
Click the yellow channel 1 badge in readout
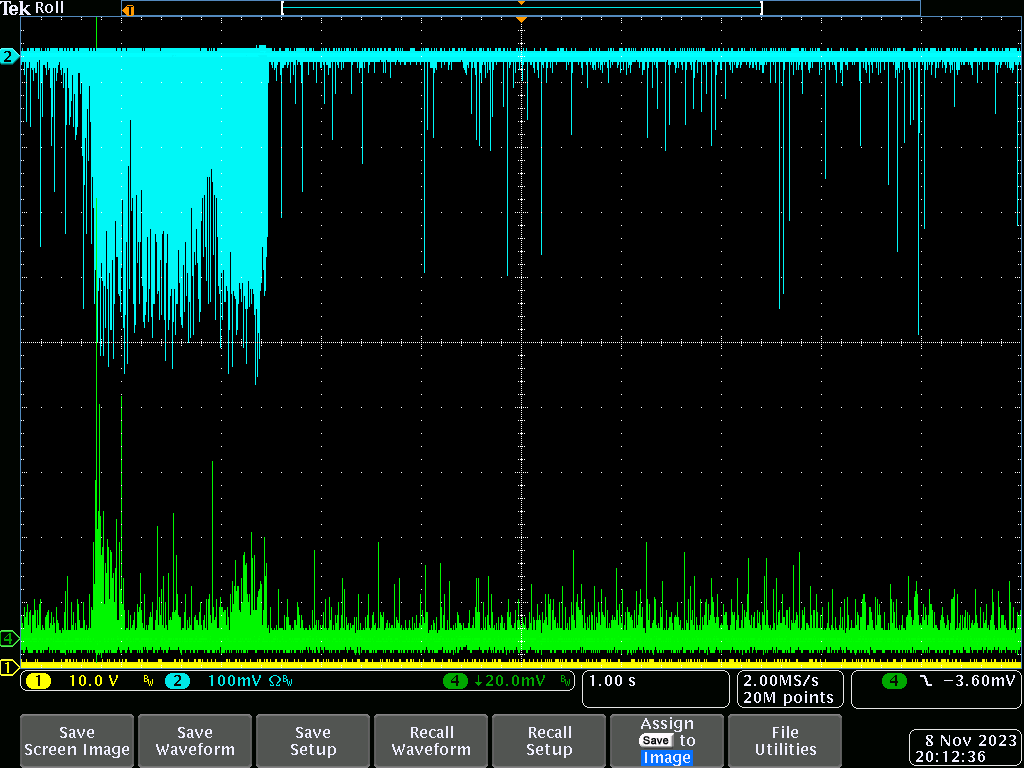click(37, 681)
